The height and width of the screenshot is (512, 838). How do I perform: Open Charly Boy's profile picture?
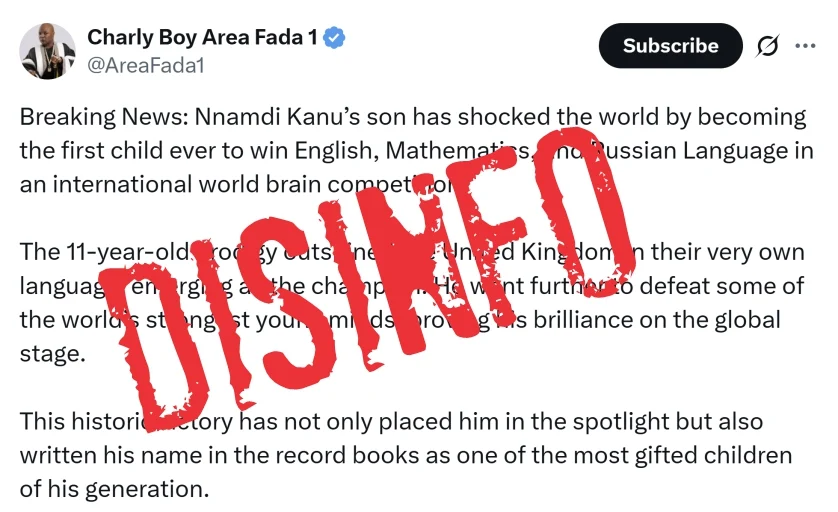coord(47,51)
